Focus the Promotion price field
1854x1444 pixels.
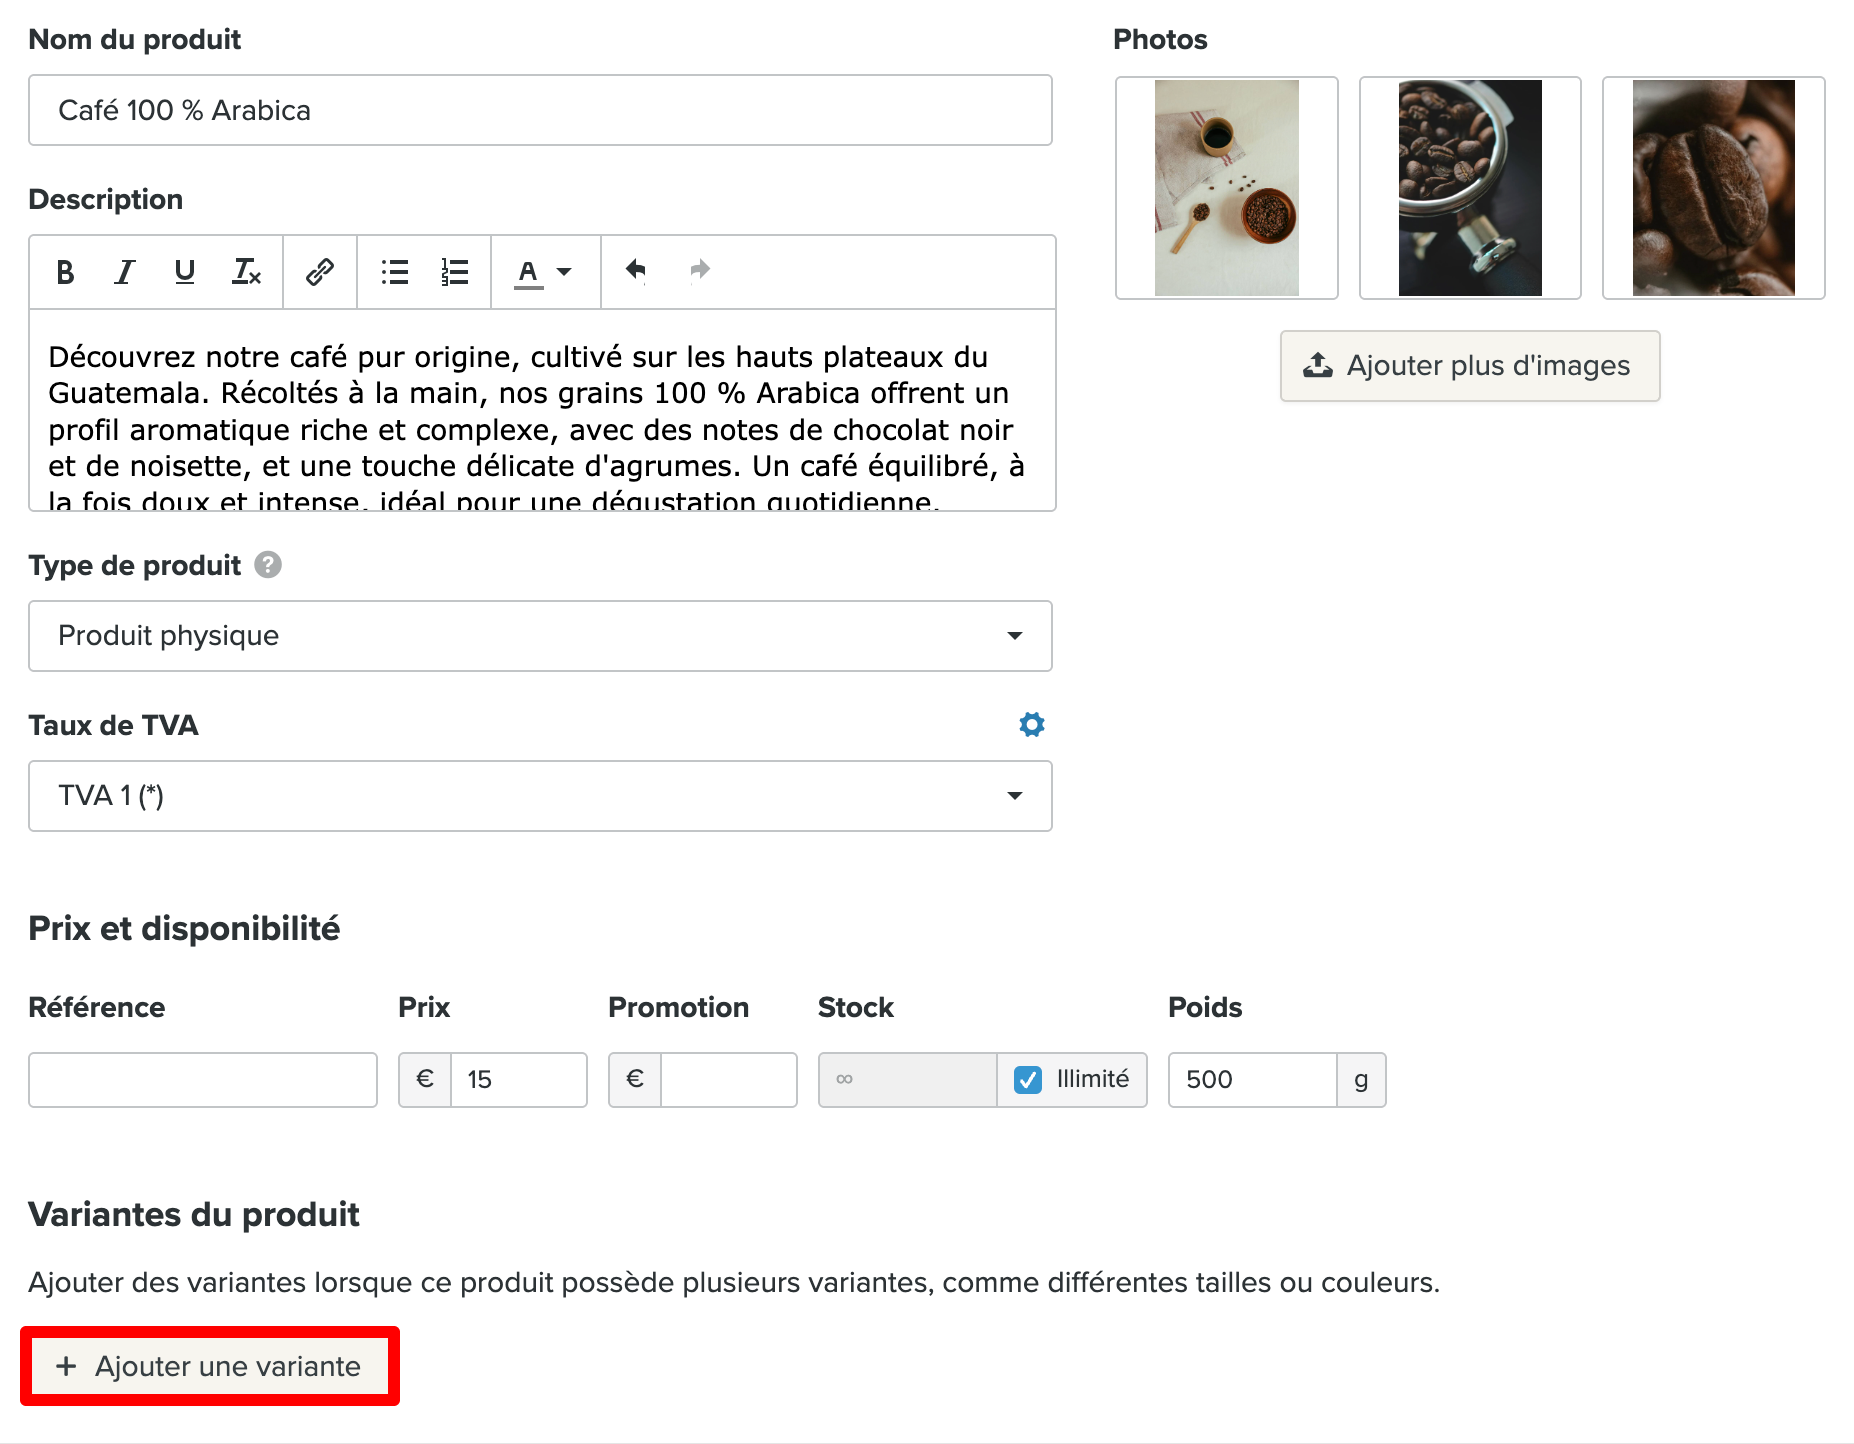(x=728, y=1080)
